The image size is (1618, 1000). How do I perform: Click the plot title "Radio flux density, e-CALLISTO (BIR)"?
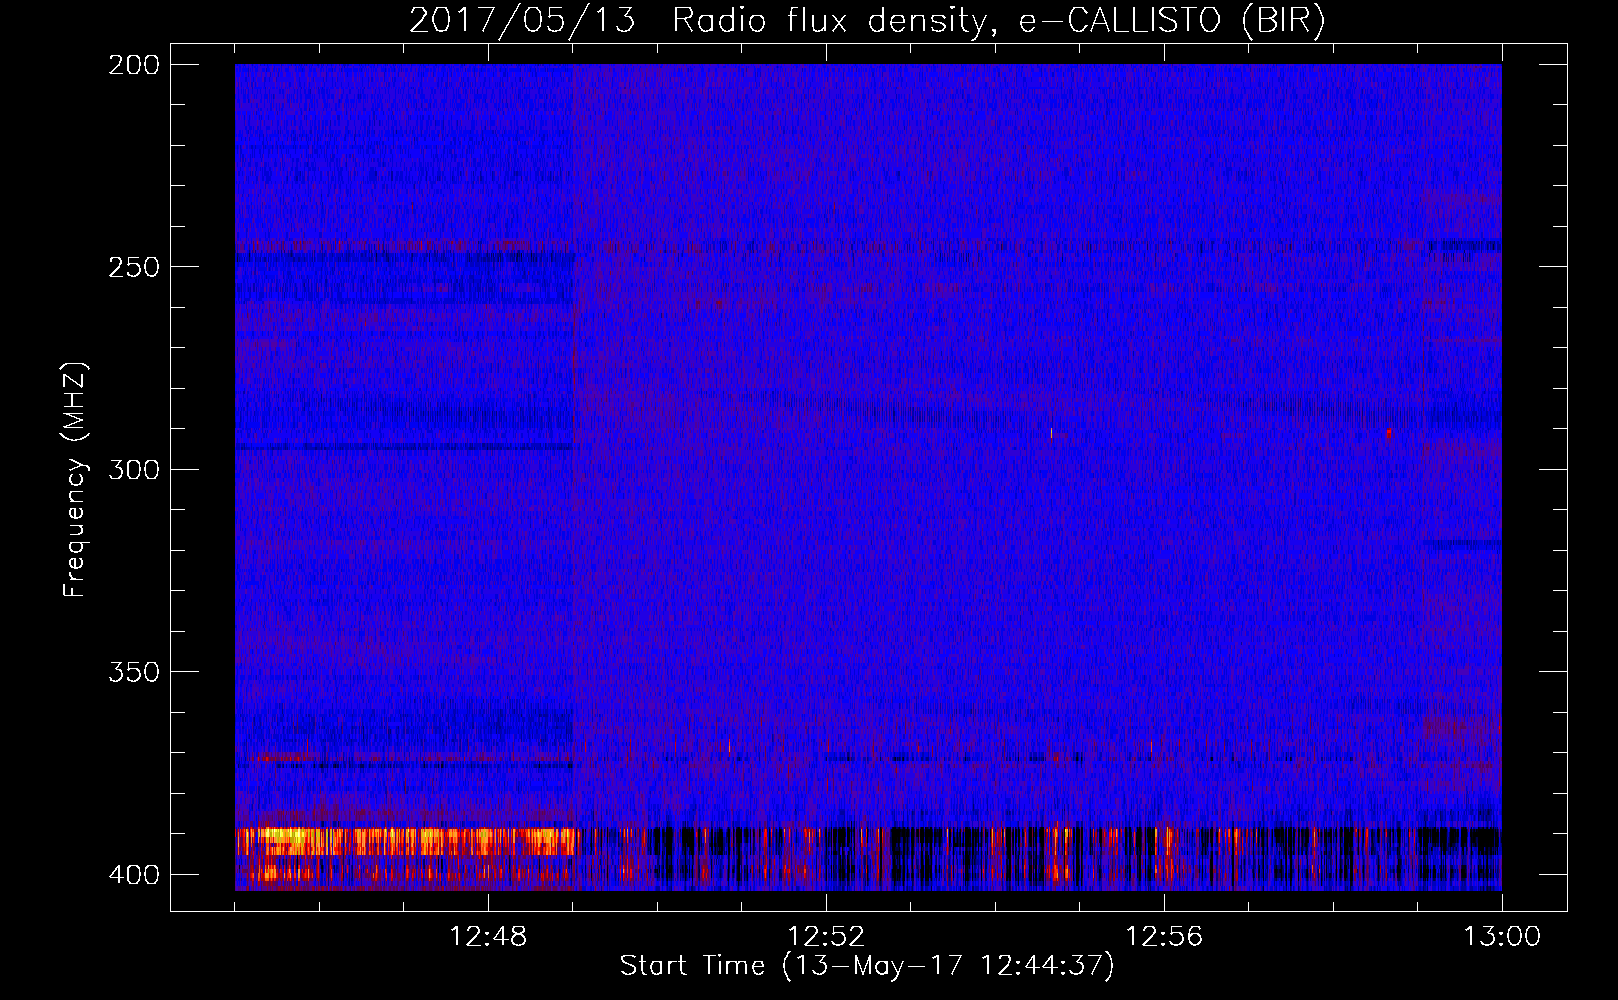[998, 20]
